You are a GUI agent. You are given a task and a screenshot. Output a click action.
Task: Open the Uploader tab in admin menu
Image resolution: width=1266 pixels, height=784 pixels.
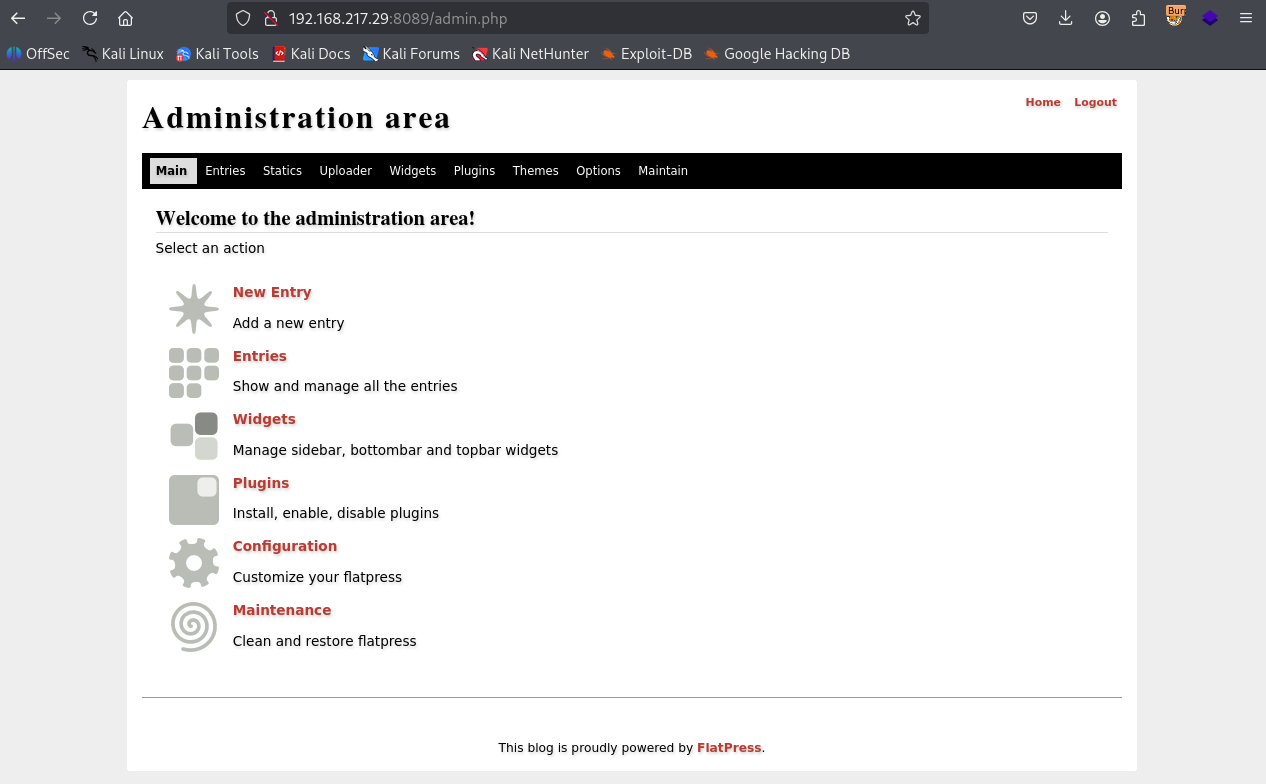click(x=345, y=171)
